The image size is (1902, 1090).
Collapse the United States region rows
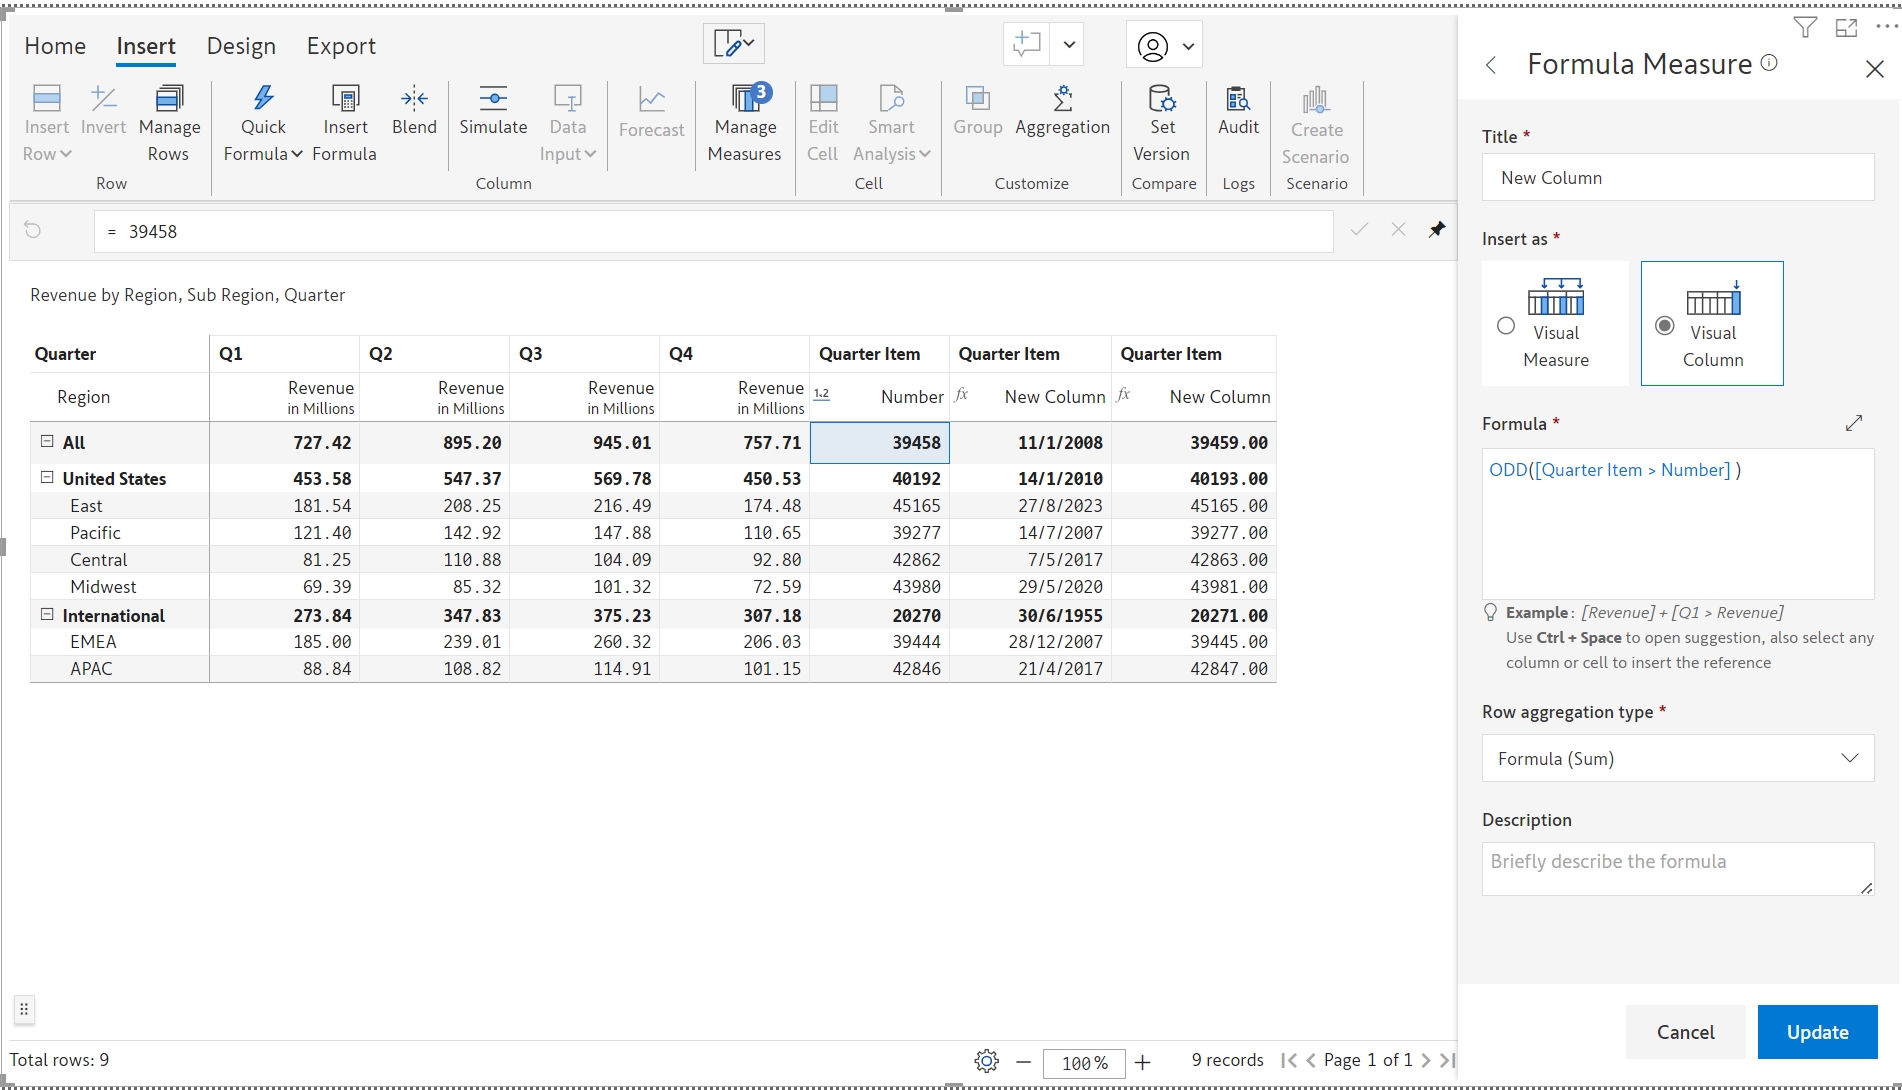(x=47, y=478)
